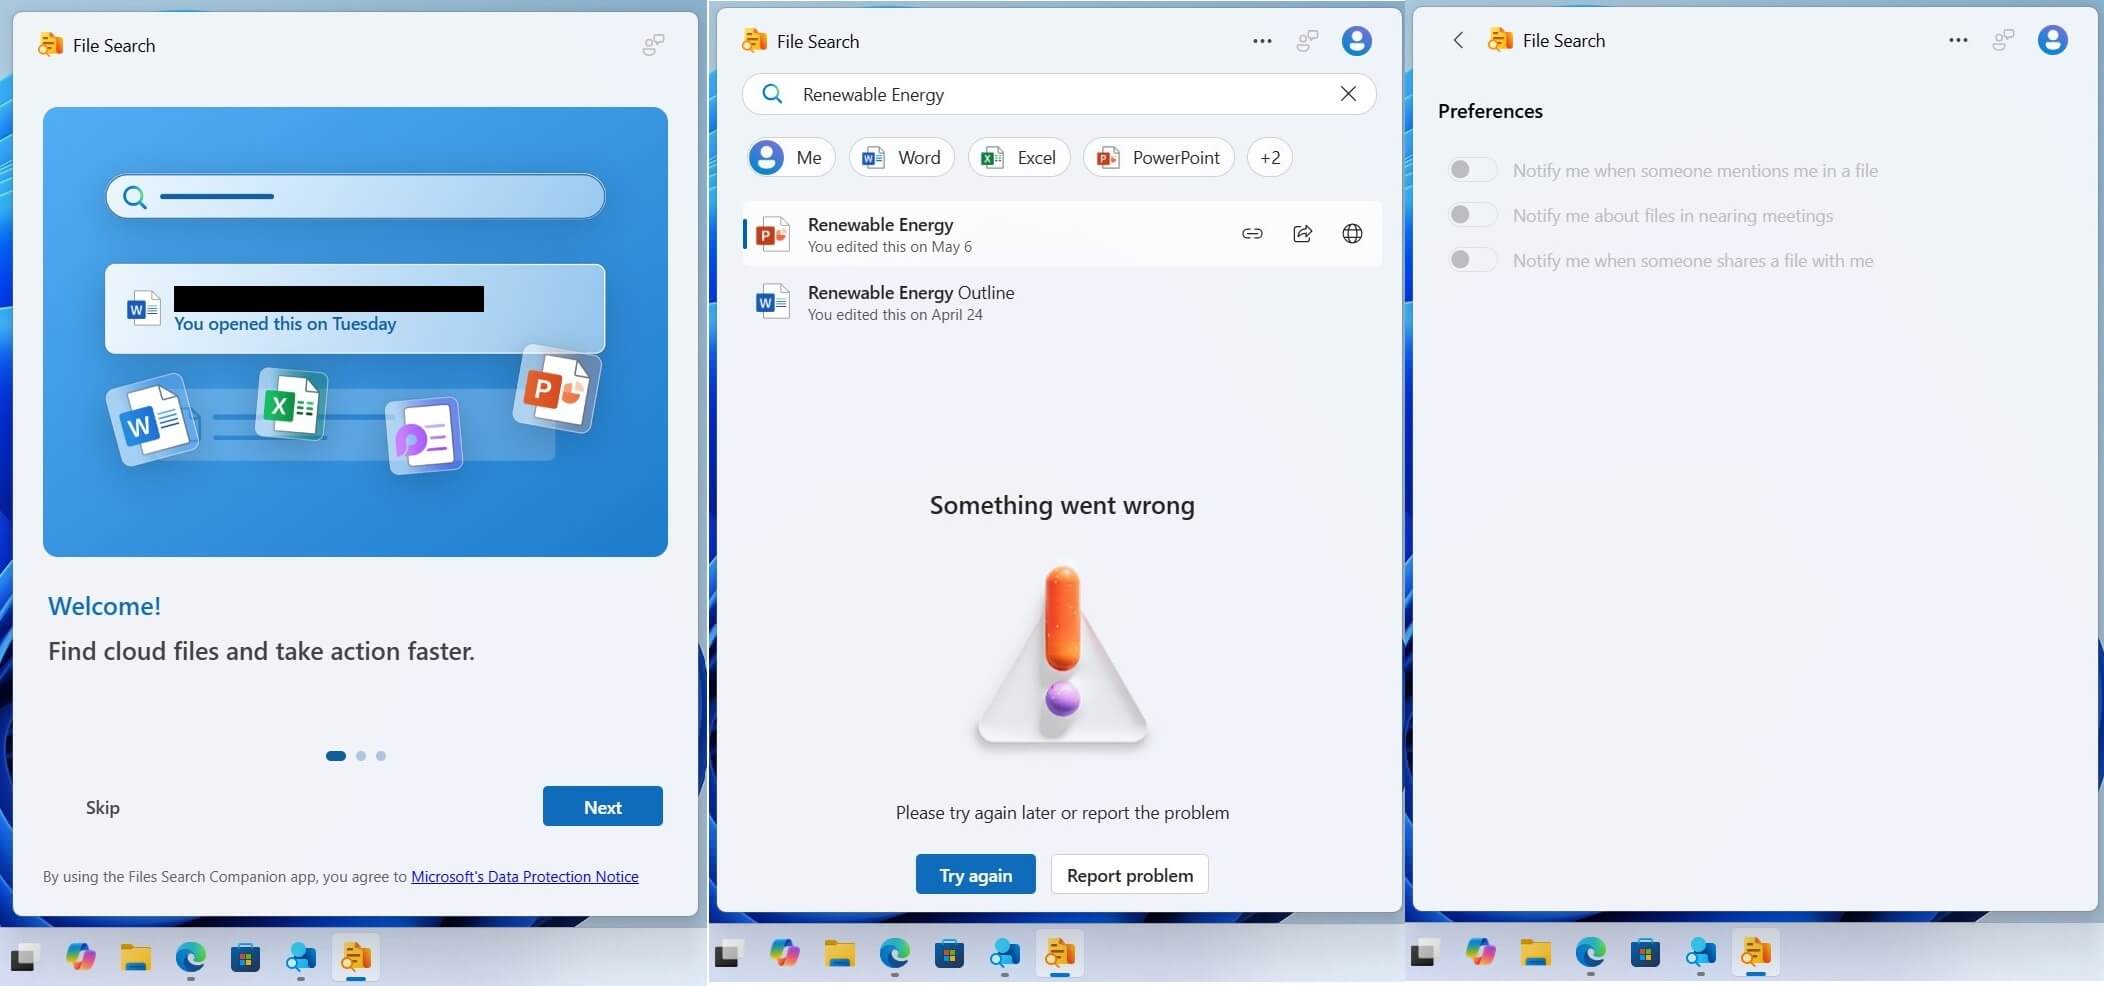Toggle notify about files in nearing meetings

(x=1472, y=215)
